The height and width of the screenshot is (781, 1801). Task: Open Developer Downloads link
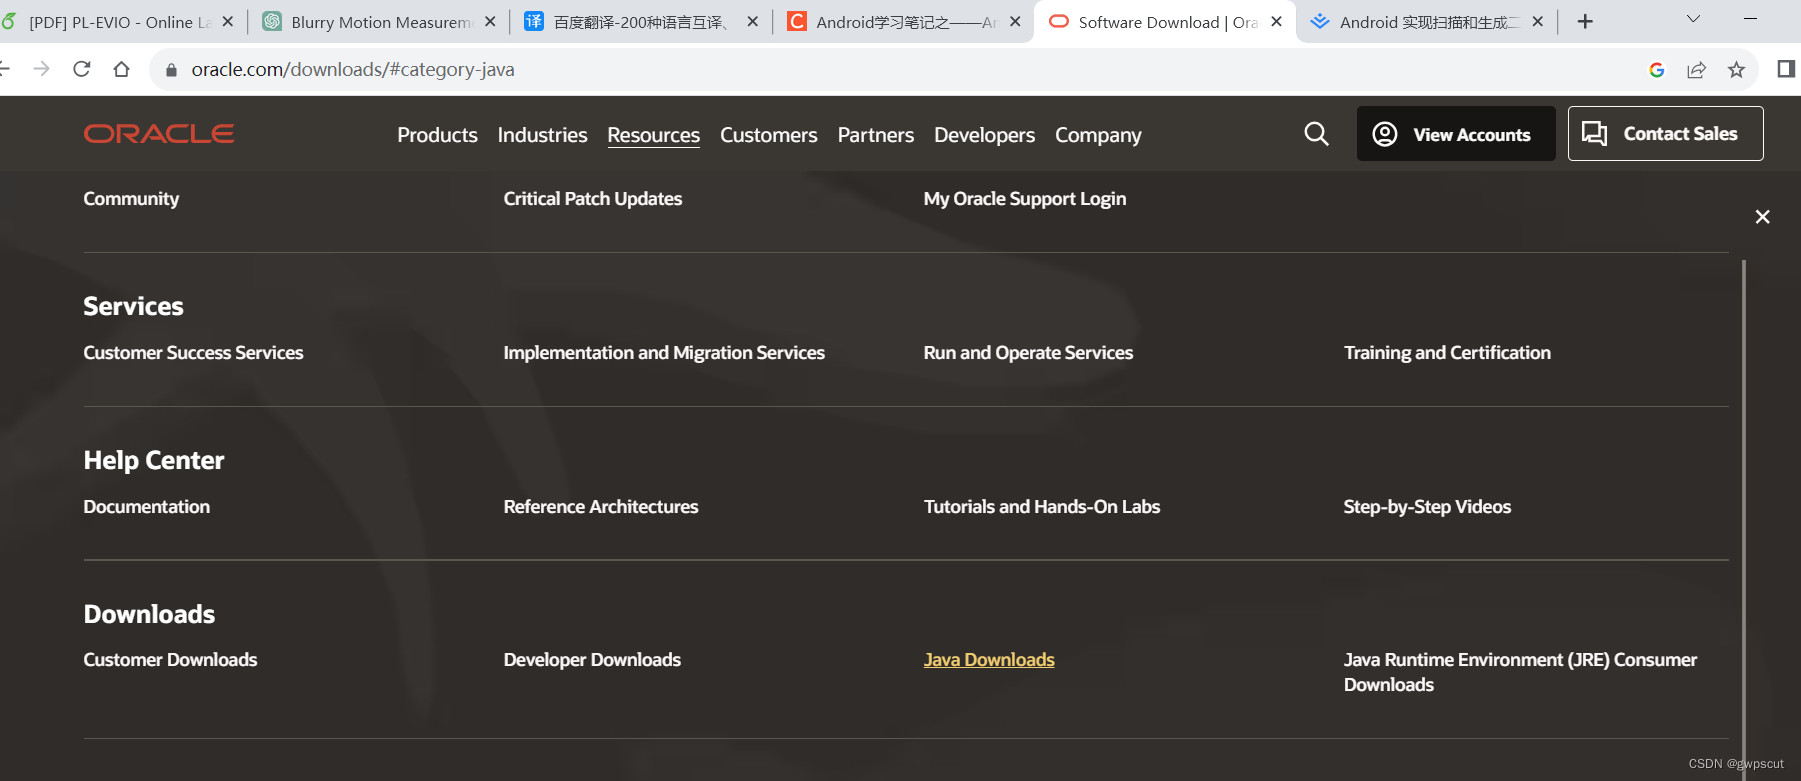(x=592, y=660)
